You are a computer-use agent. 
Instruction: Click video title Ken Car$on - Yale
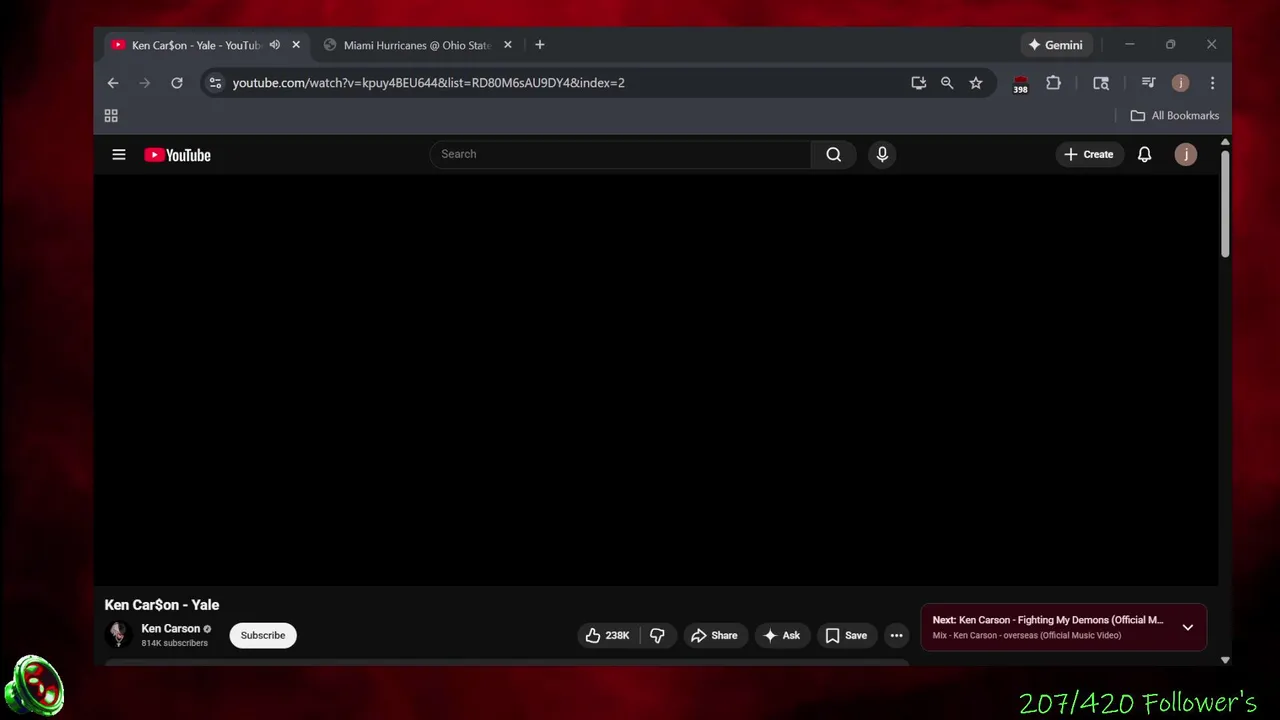click(162, 605)
